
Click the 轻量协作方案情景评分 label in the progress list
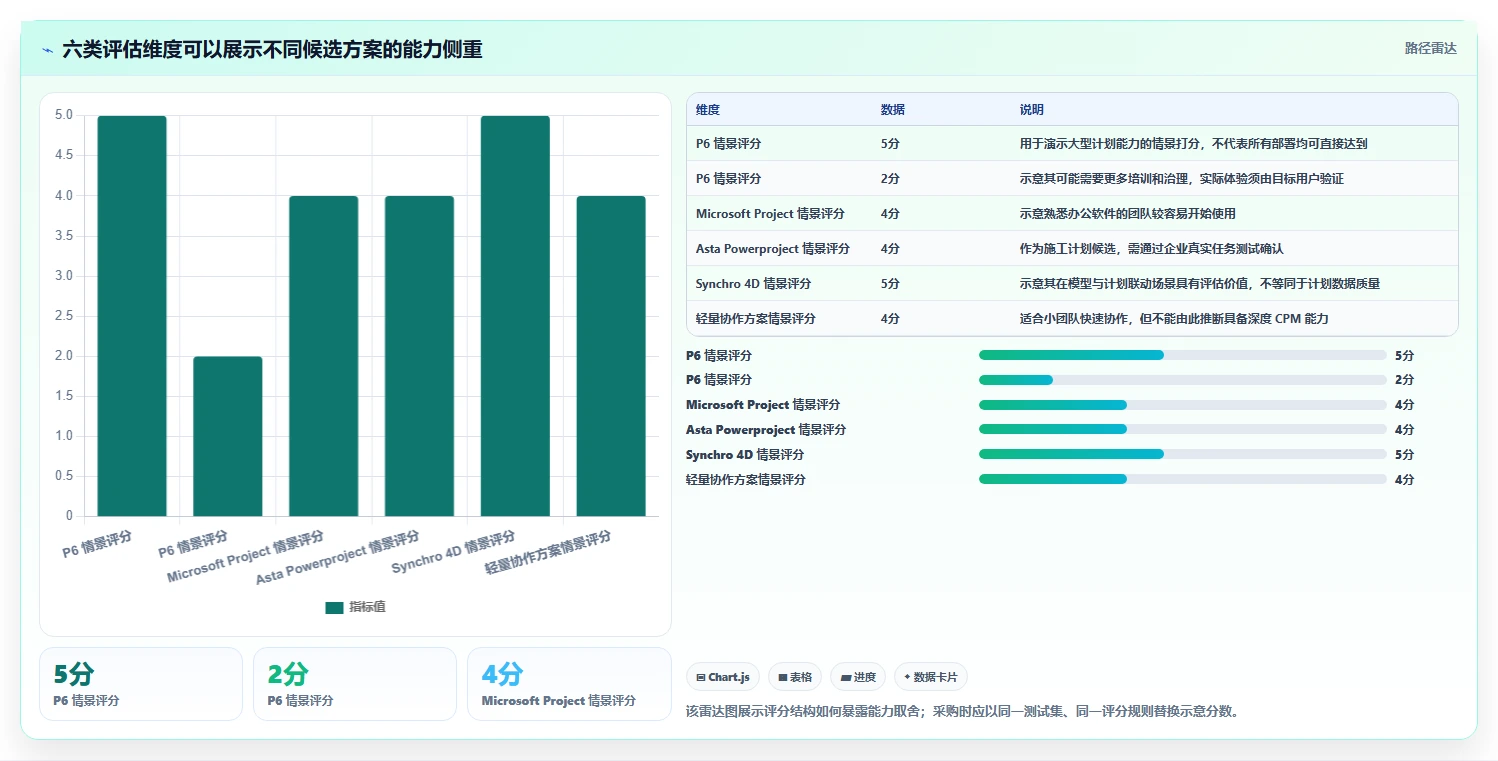click(746, 480)
